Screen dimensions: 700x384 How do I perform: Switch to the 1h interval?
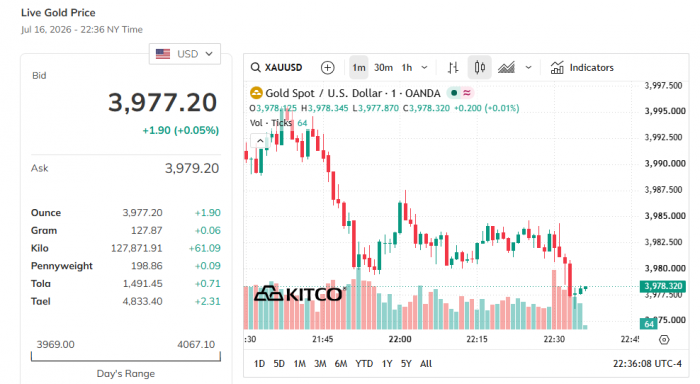tap(407, 67)
